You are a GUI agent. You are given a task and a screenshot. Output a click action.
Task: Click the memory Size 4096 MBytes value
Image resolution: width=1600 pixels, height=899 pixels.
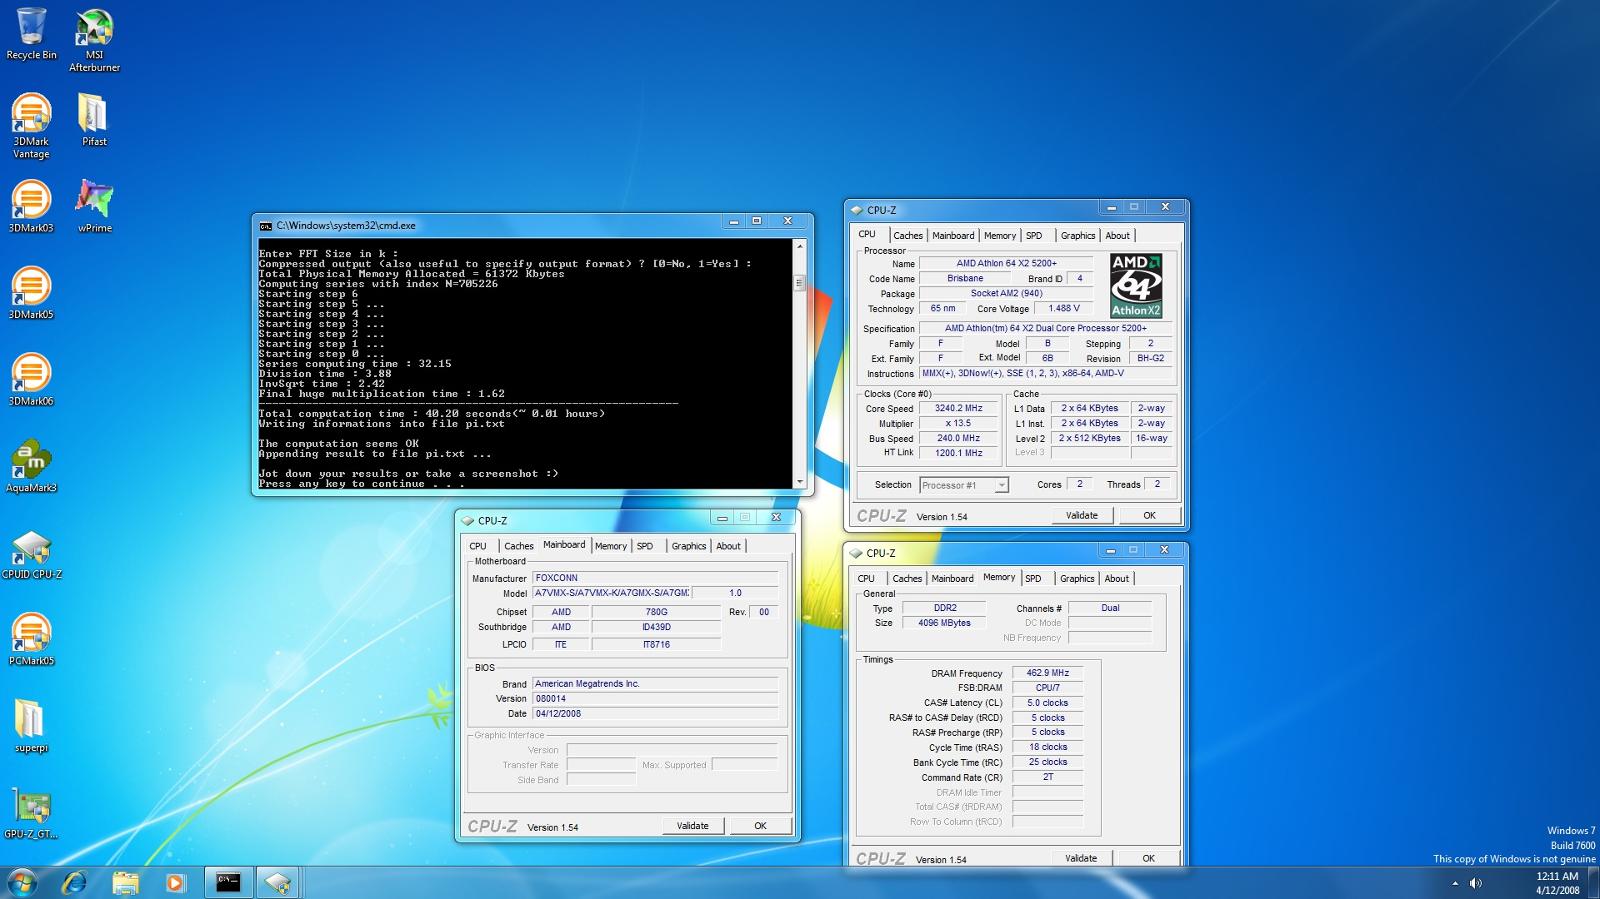coord(944,623)
